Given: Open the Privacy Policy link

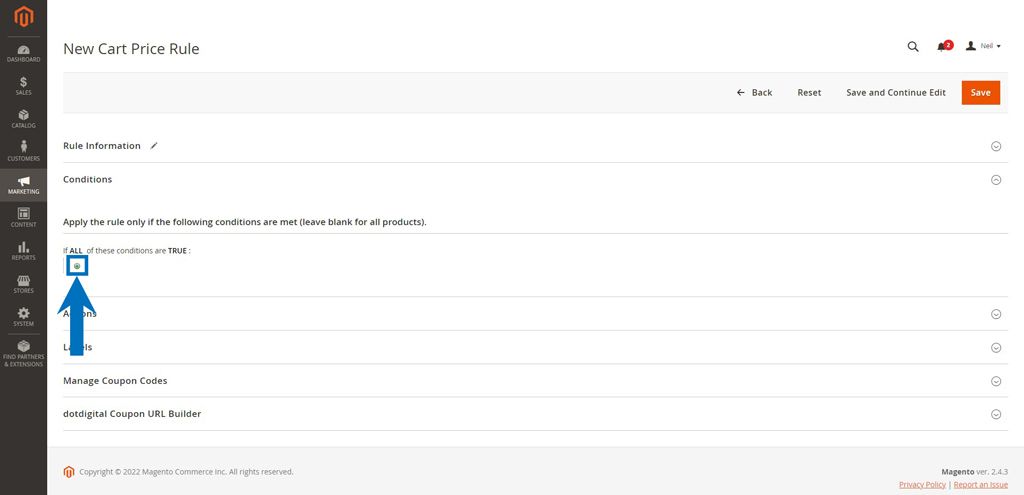Looking at the screenshot, I should [x=922, y=485].
